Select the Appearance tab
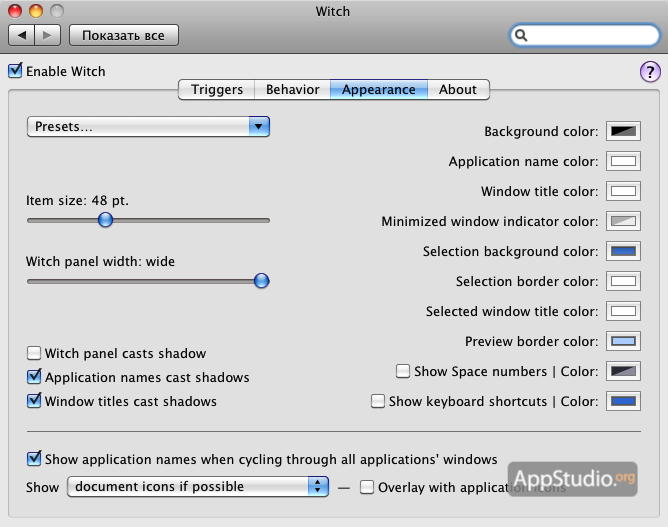The width and height of the screenshot is (668, 527). [379, 89]
